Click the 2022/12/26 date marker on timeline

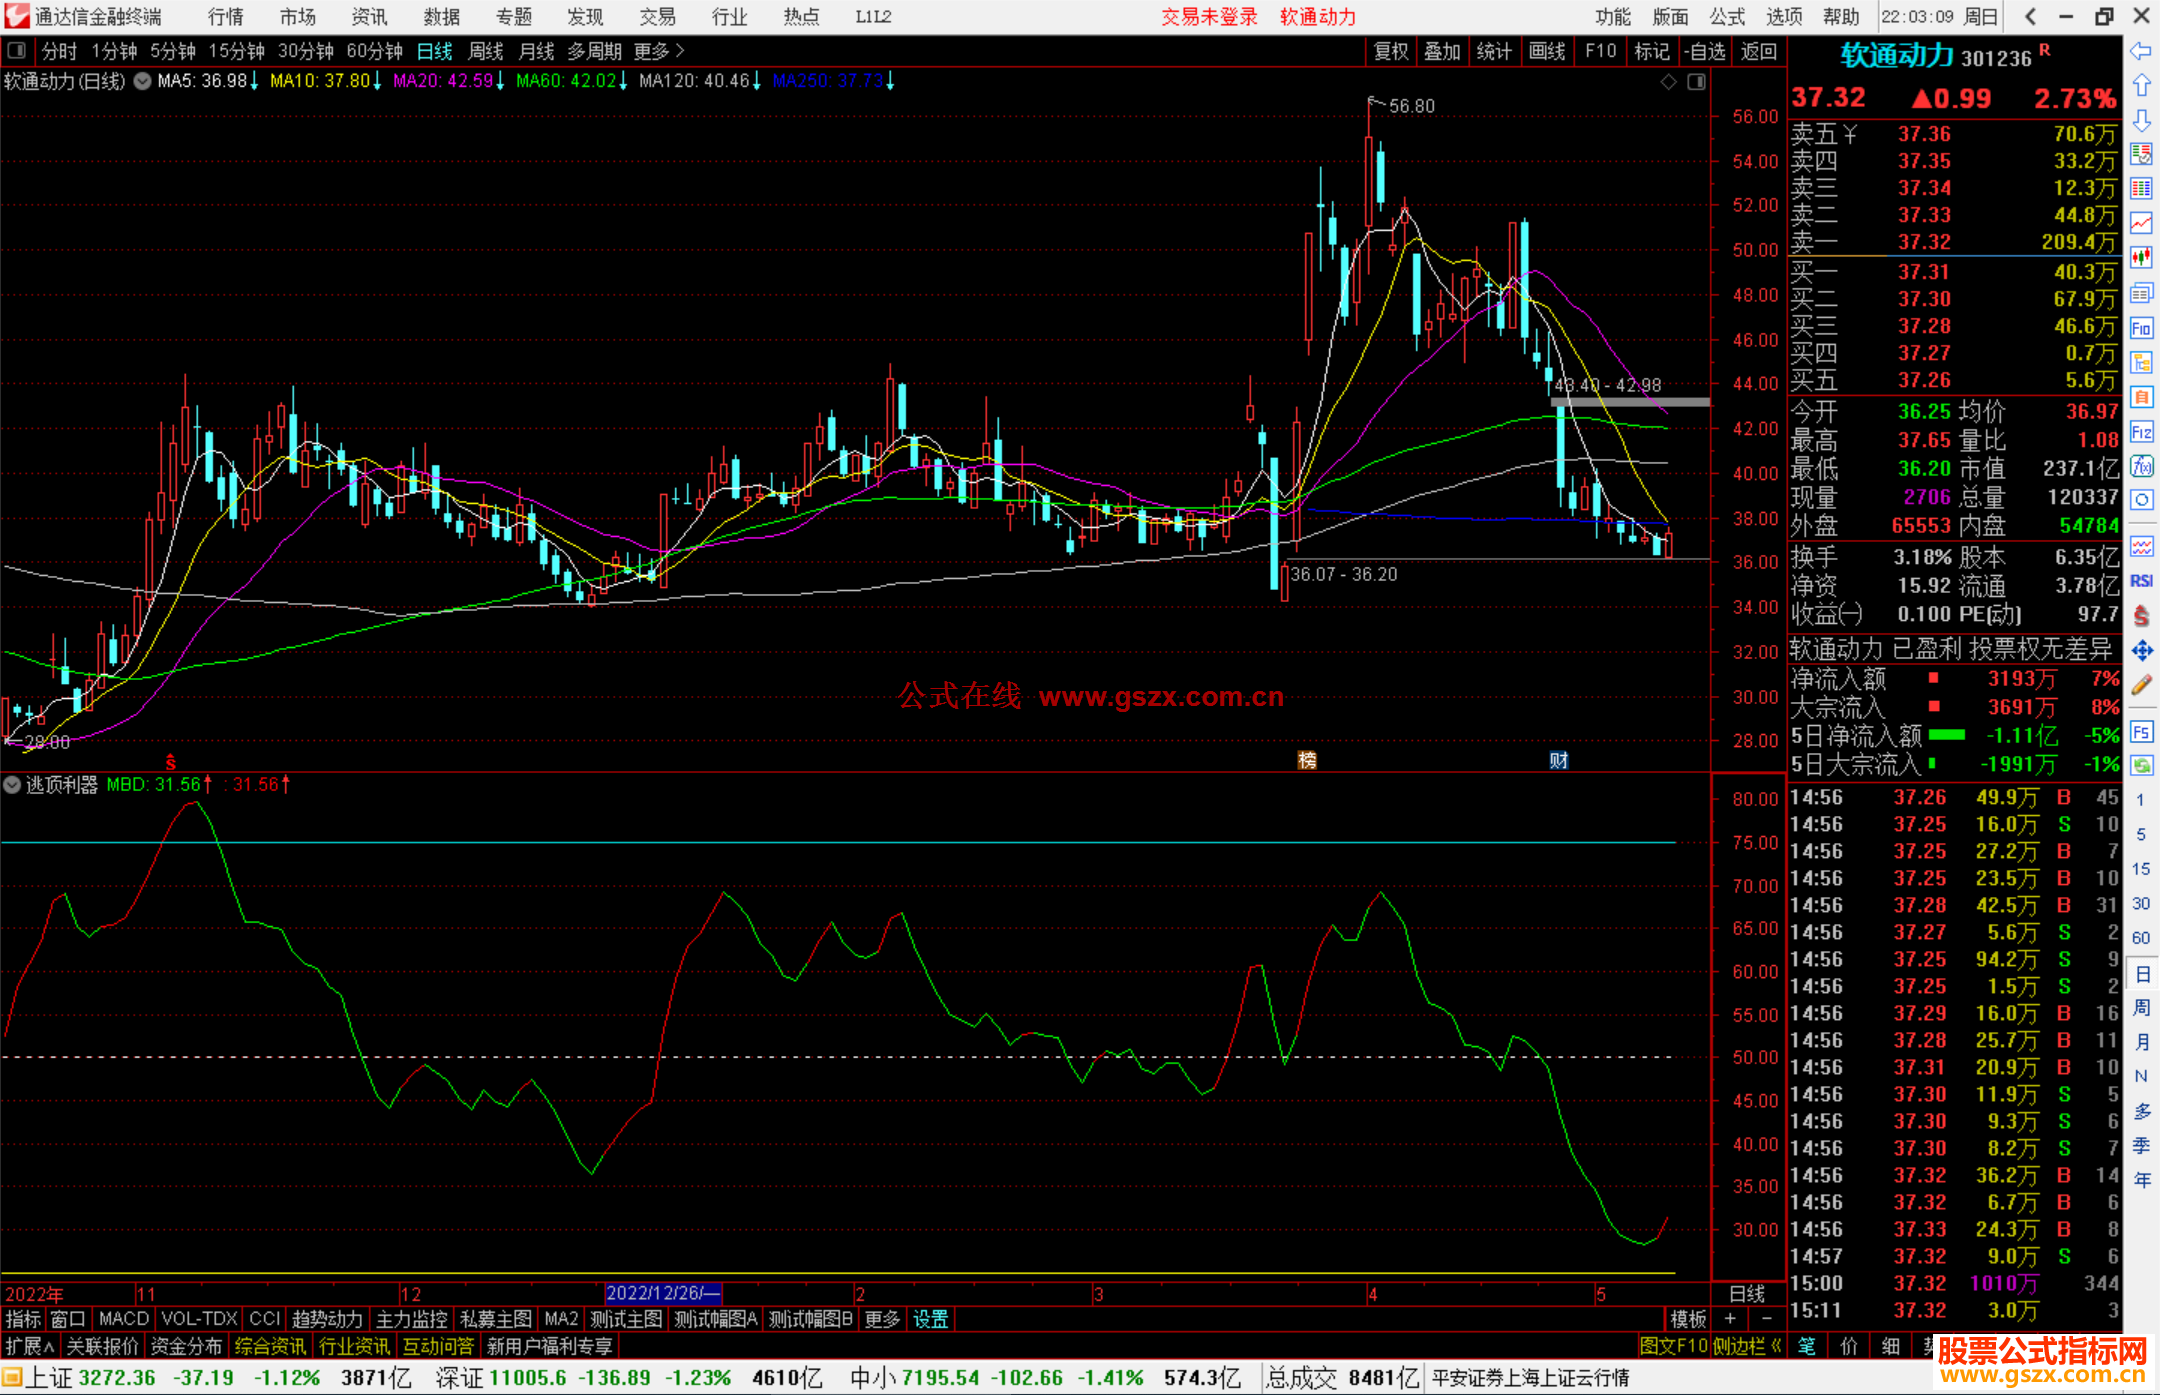pos(662,1293)
